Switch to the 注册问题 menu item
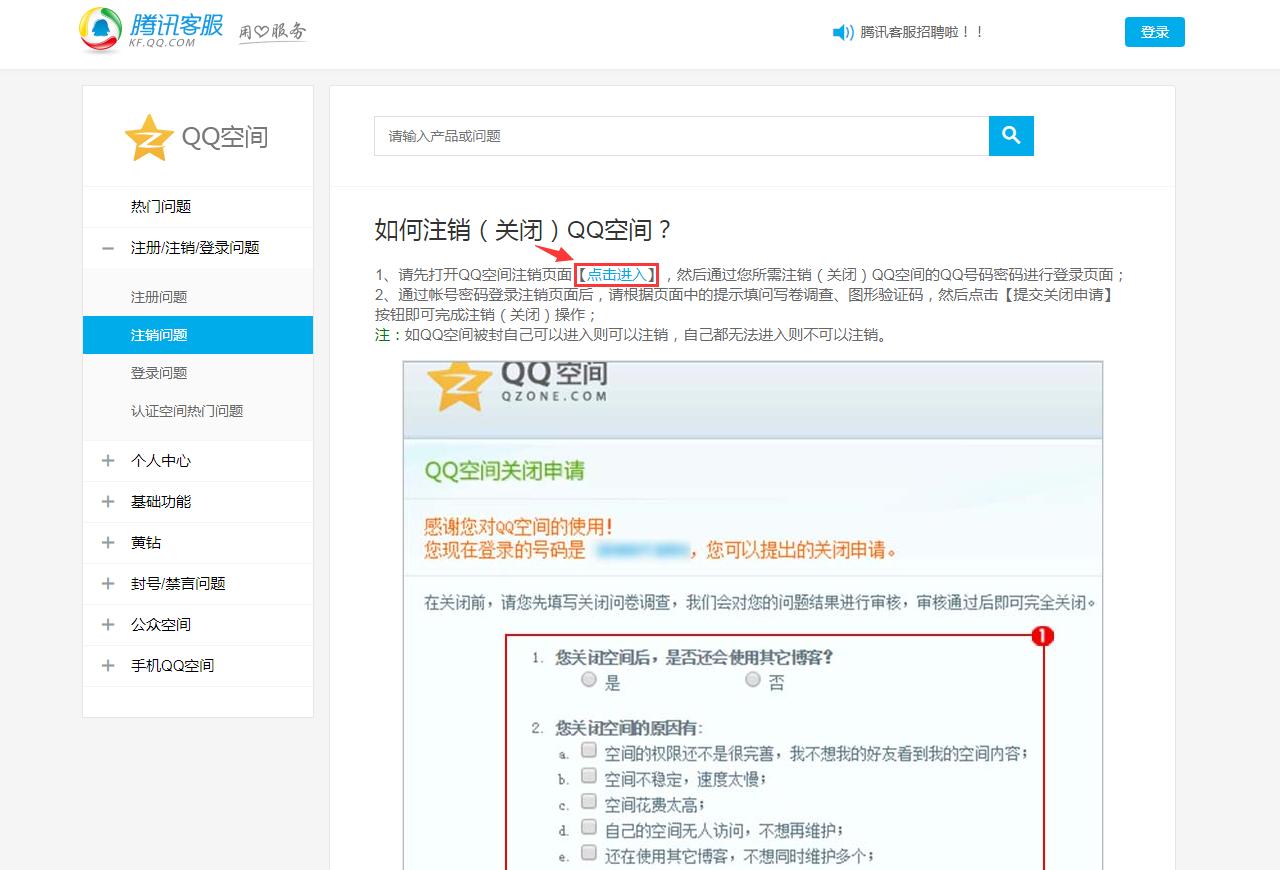 pyautogui.click(x=161, y=296)
